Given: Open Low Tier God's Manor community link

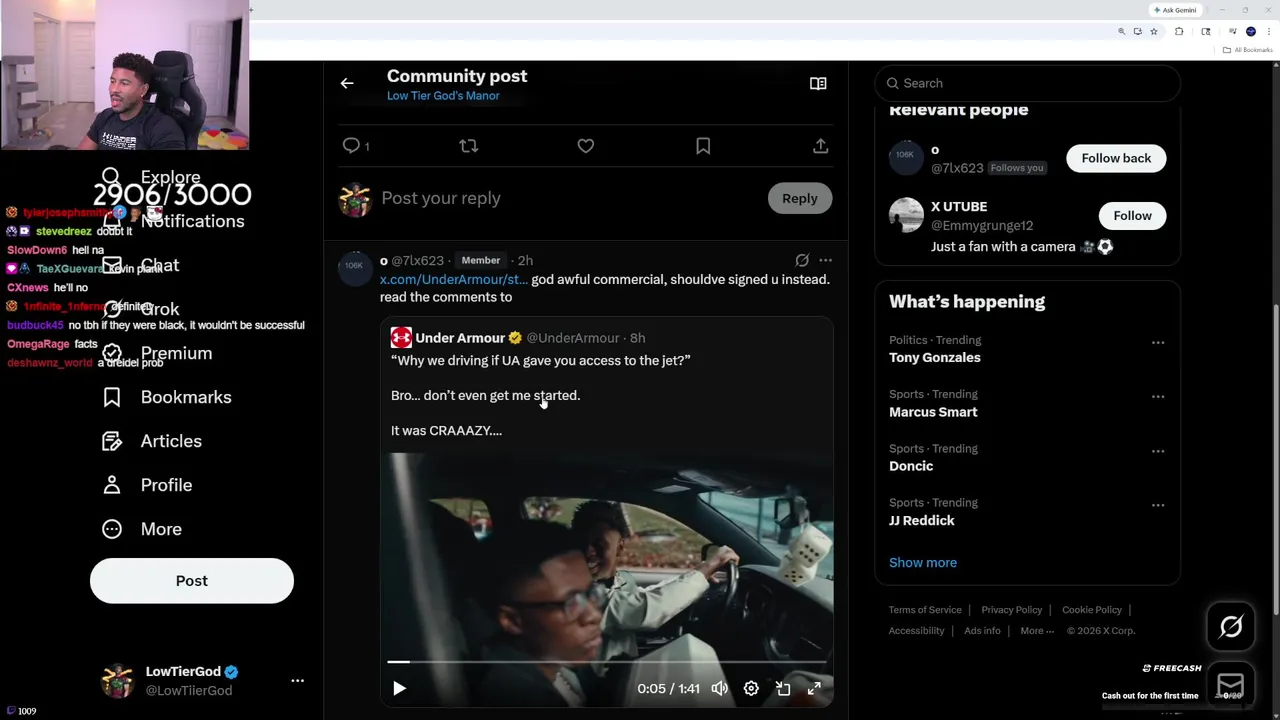Looking at the screenshot, I should tap(443, 96).
